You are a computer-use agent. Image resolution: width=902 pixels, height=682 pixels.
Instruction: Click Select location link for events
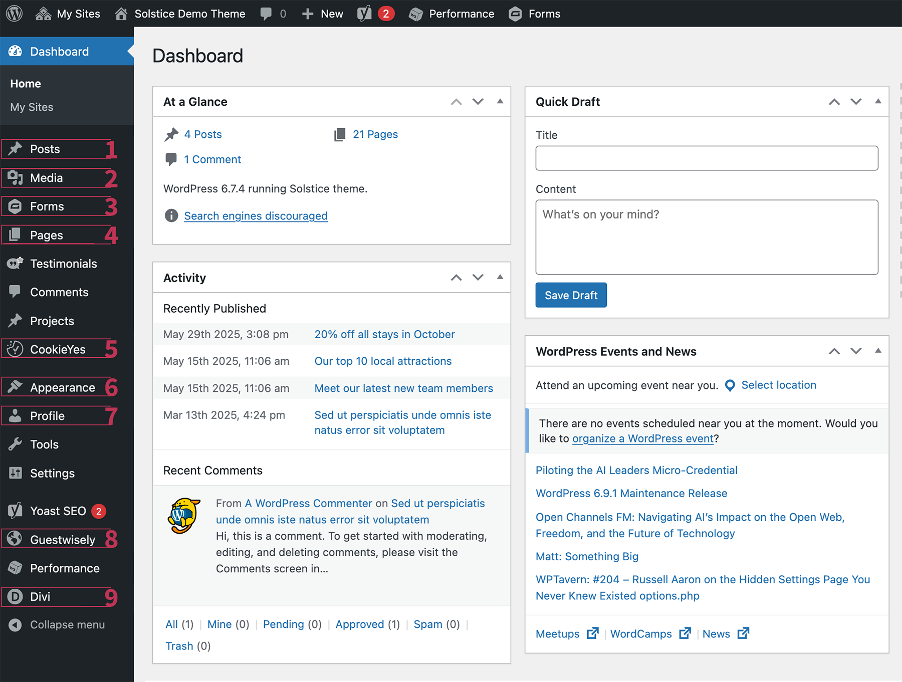point(778,385)
